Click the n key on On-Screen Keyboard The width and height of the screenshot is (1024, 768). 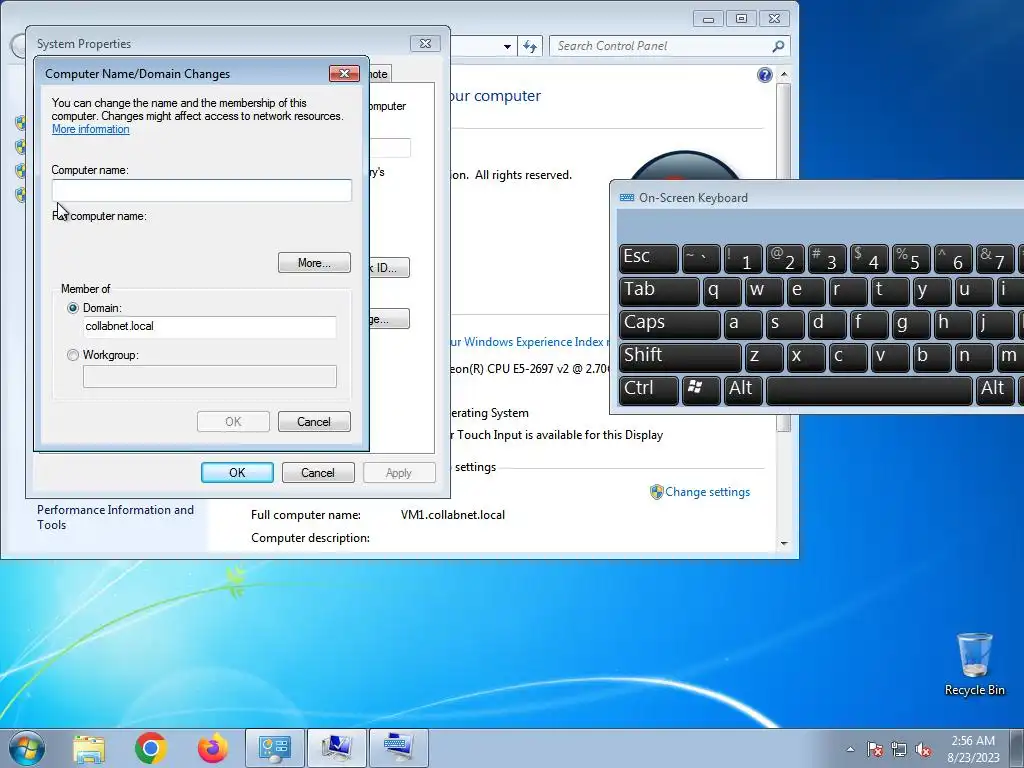(x=973, y=357)
